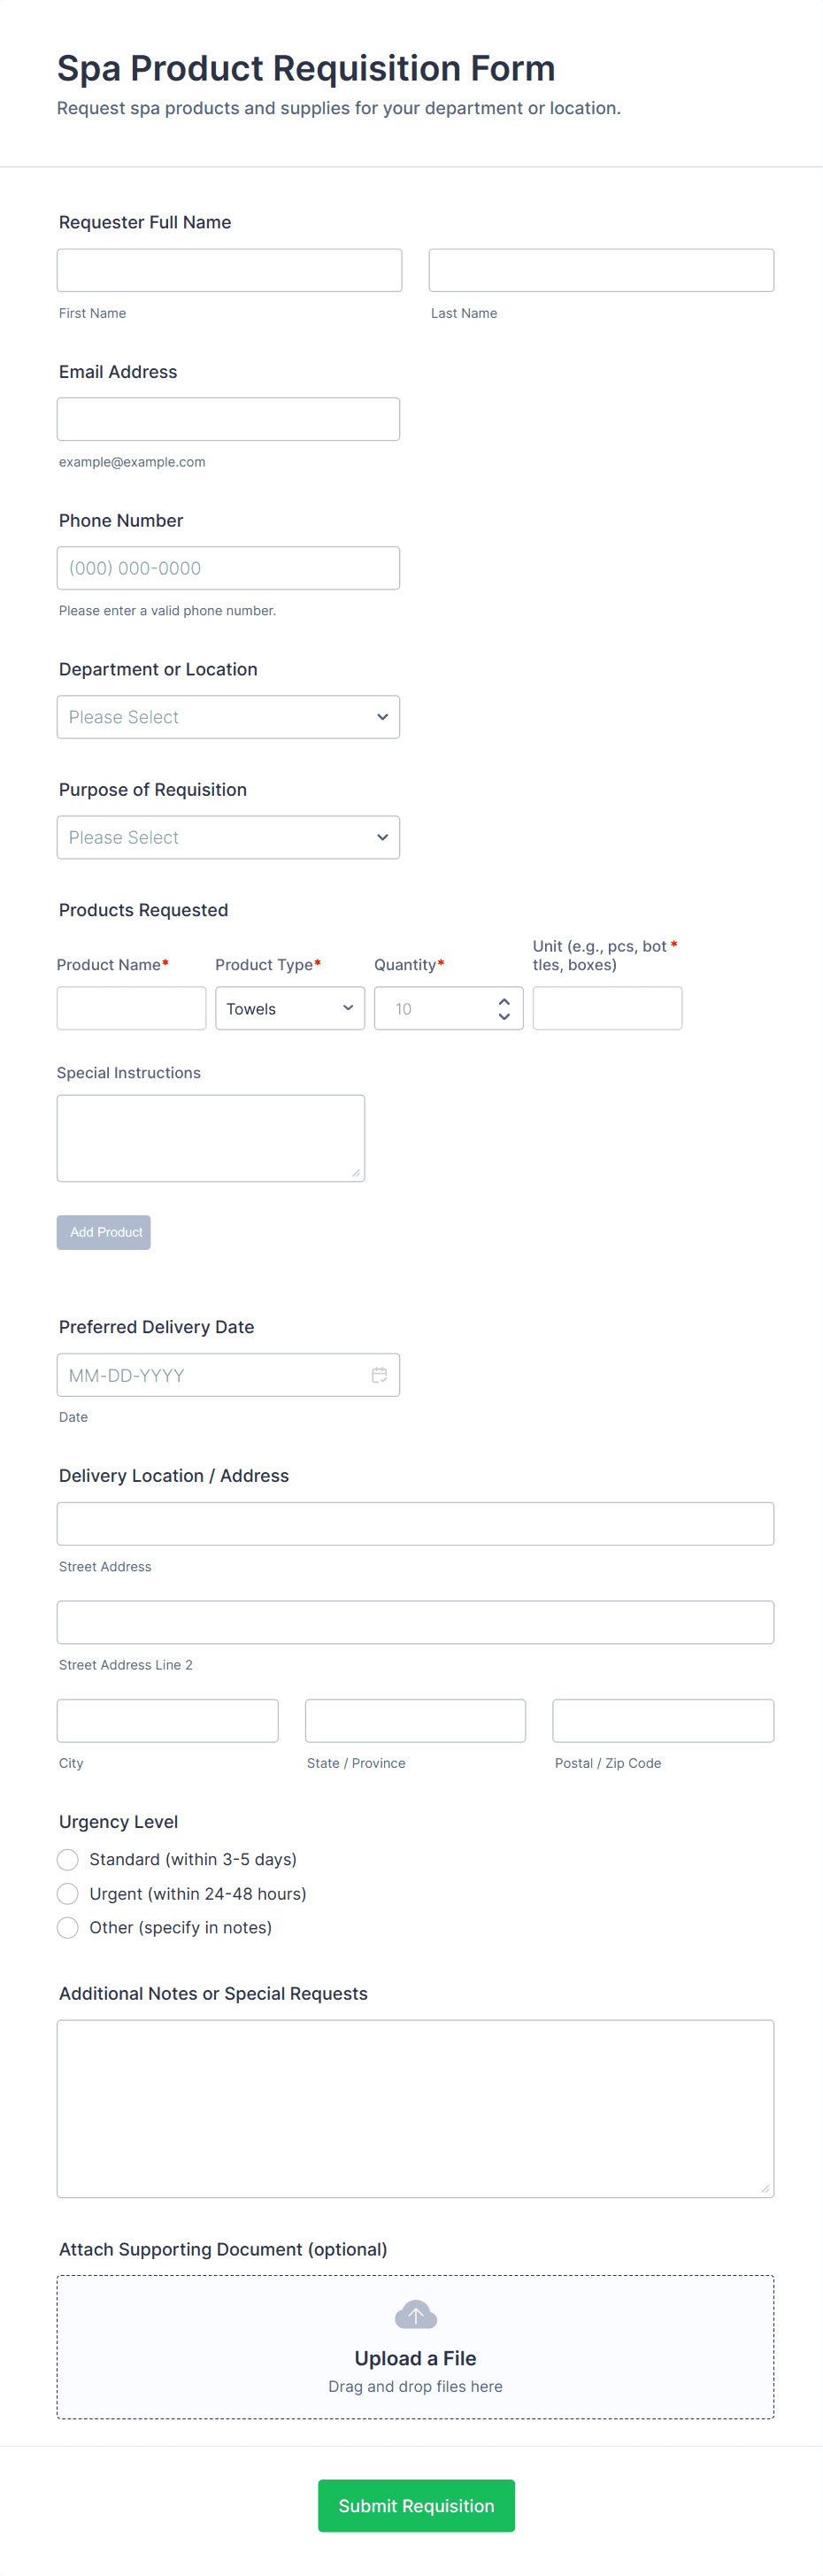Select Standard (within 3-5 days) urgency
Image resolution: width=823 pixels, height=2576 pixels.
[68, 1859]
